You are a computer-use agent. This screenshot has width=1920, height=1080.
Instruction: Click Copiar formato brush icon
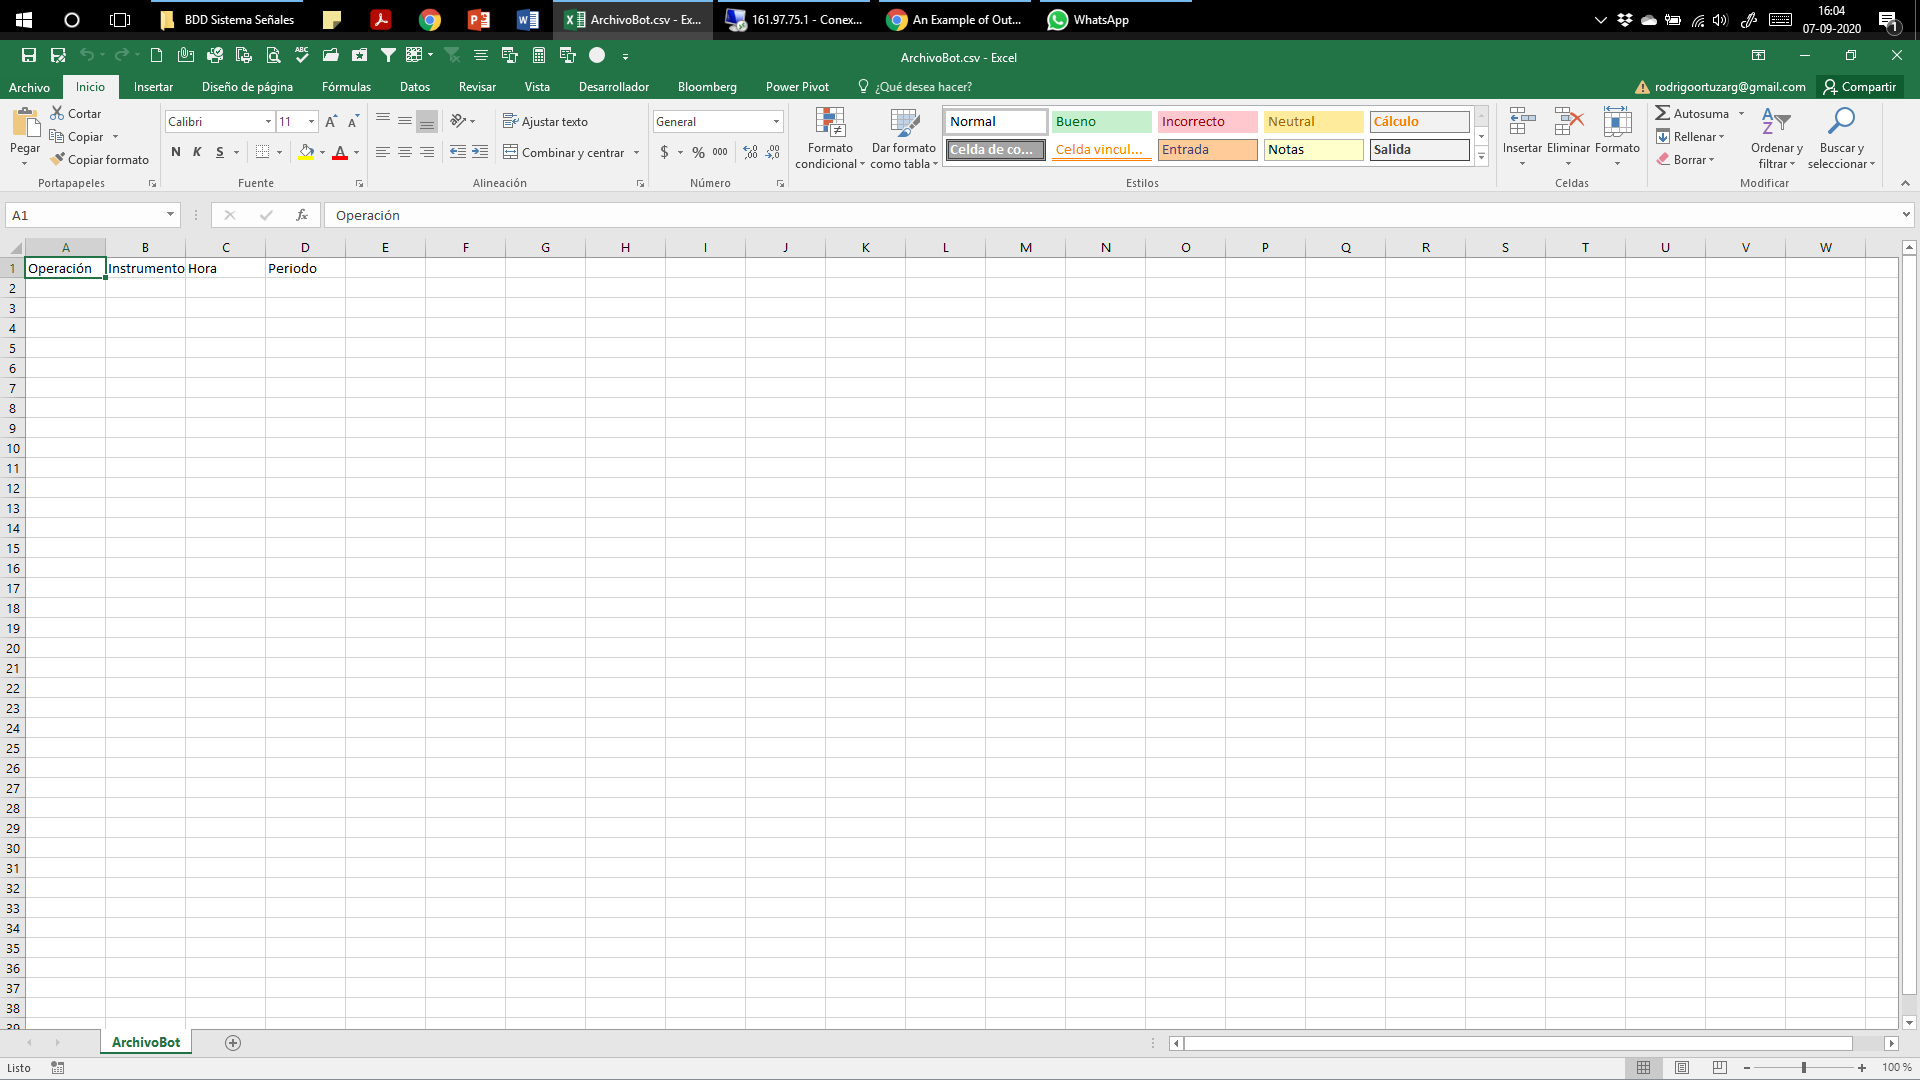tap(58, 159)
